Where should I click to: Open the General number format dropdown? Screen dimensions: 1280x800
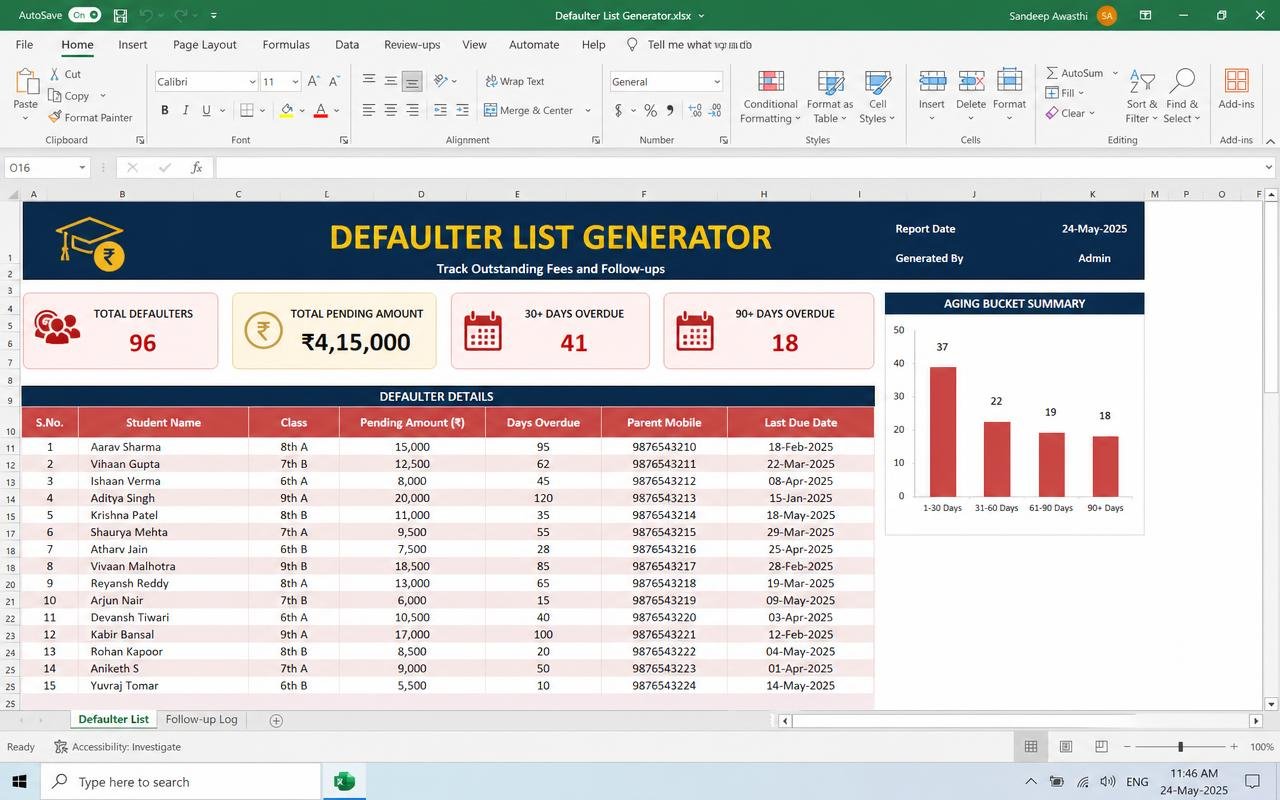click(x=717, y=82)
